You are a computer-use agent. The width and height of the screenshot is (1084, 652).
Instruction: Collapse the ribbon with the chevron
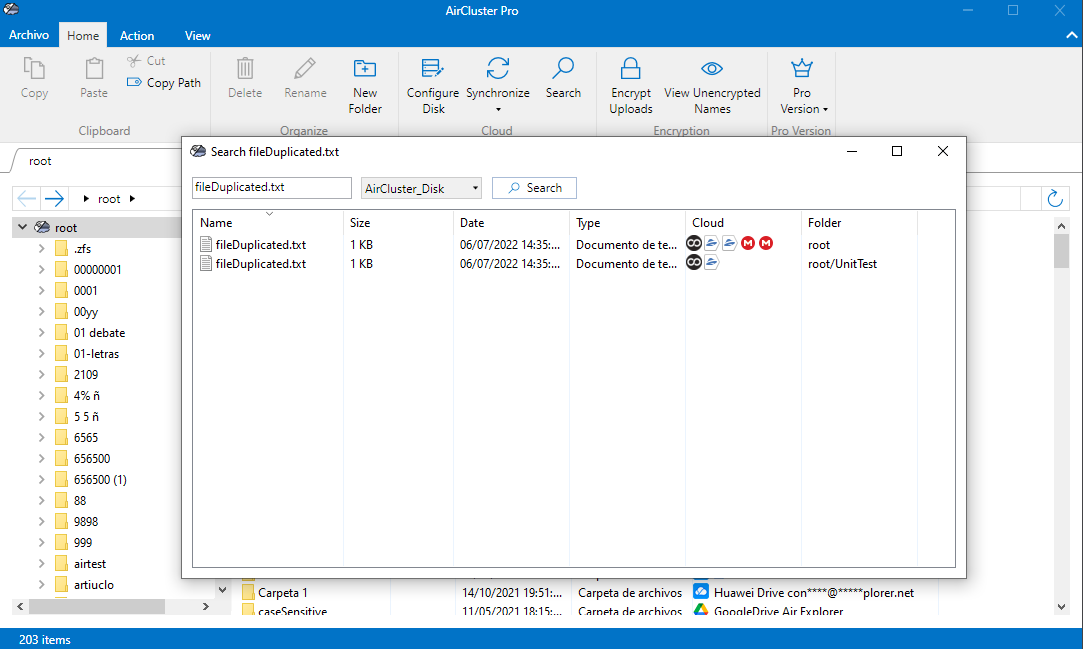1072,35
